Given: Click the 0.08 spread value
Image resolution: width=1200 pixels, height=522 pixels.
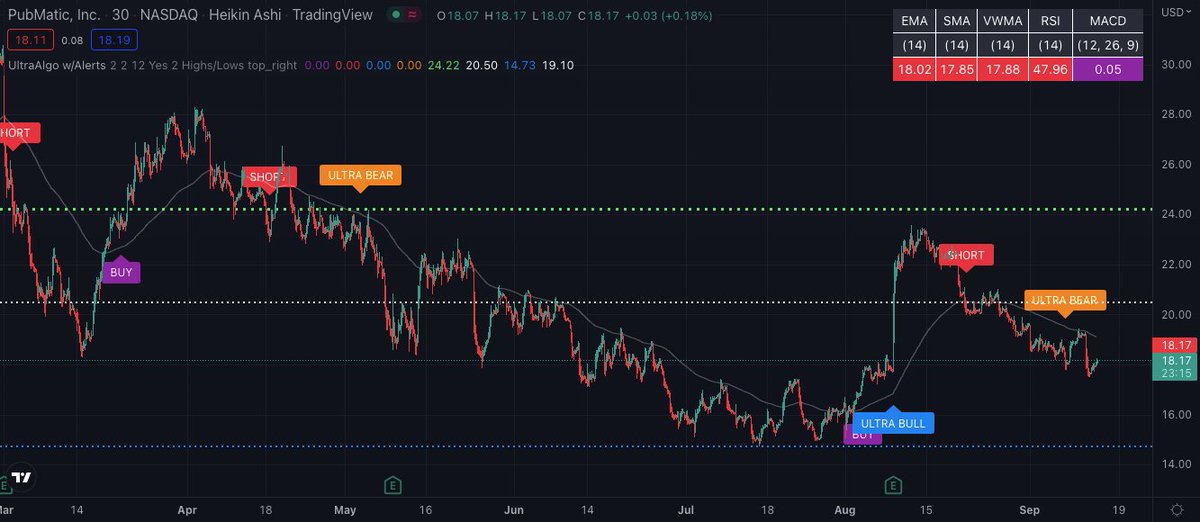Looking at the screenshot, I should point(71,41).
